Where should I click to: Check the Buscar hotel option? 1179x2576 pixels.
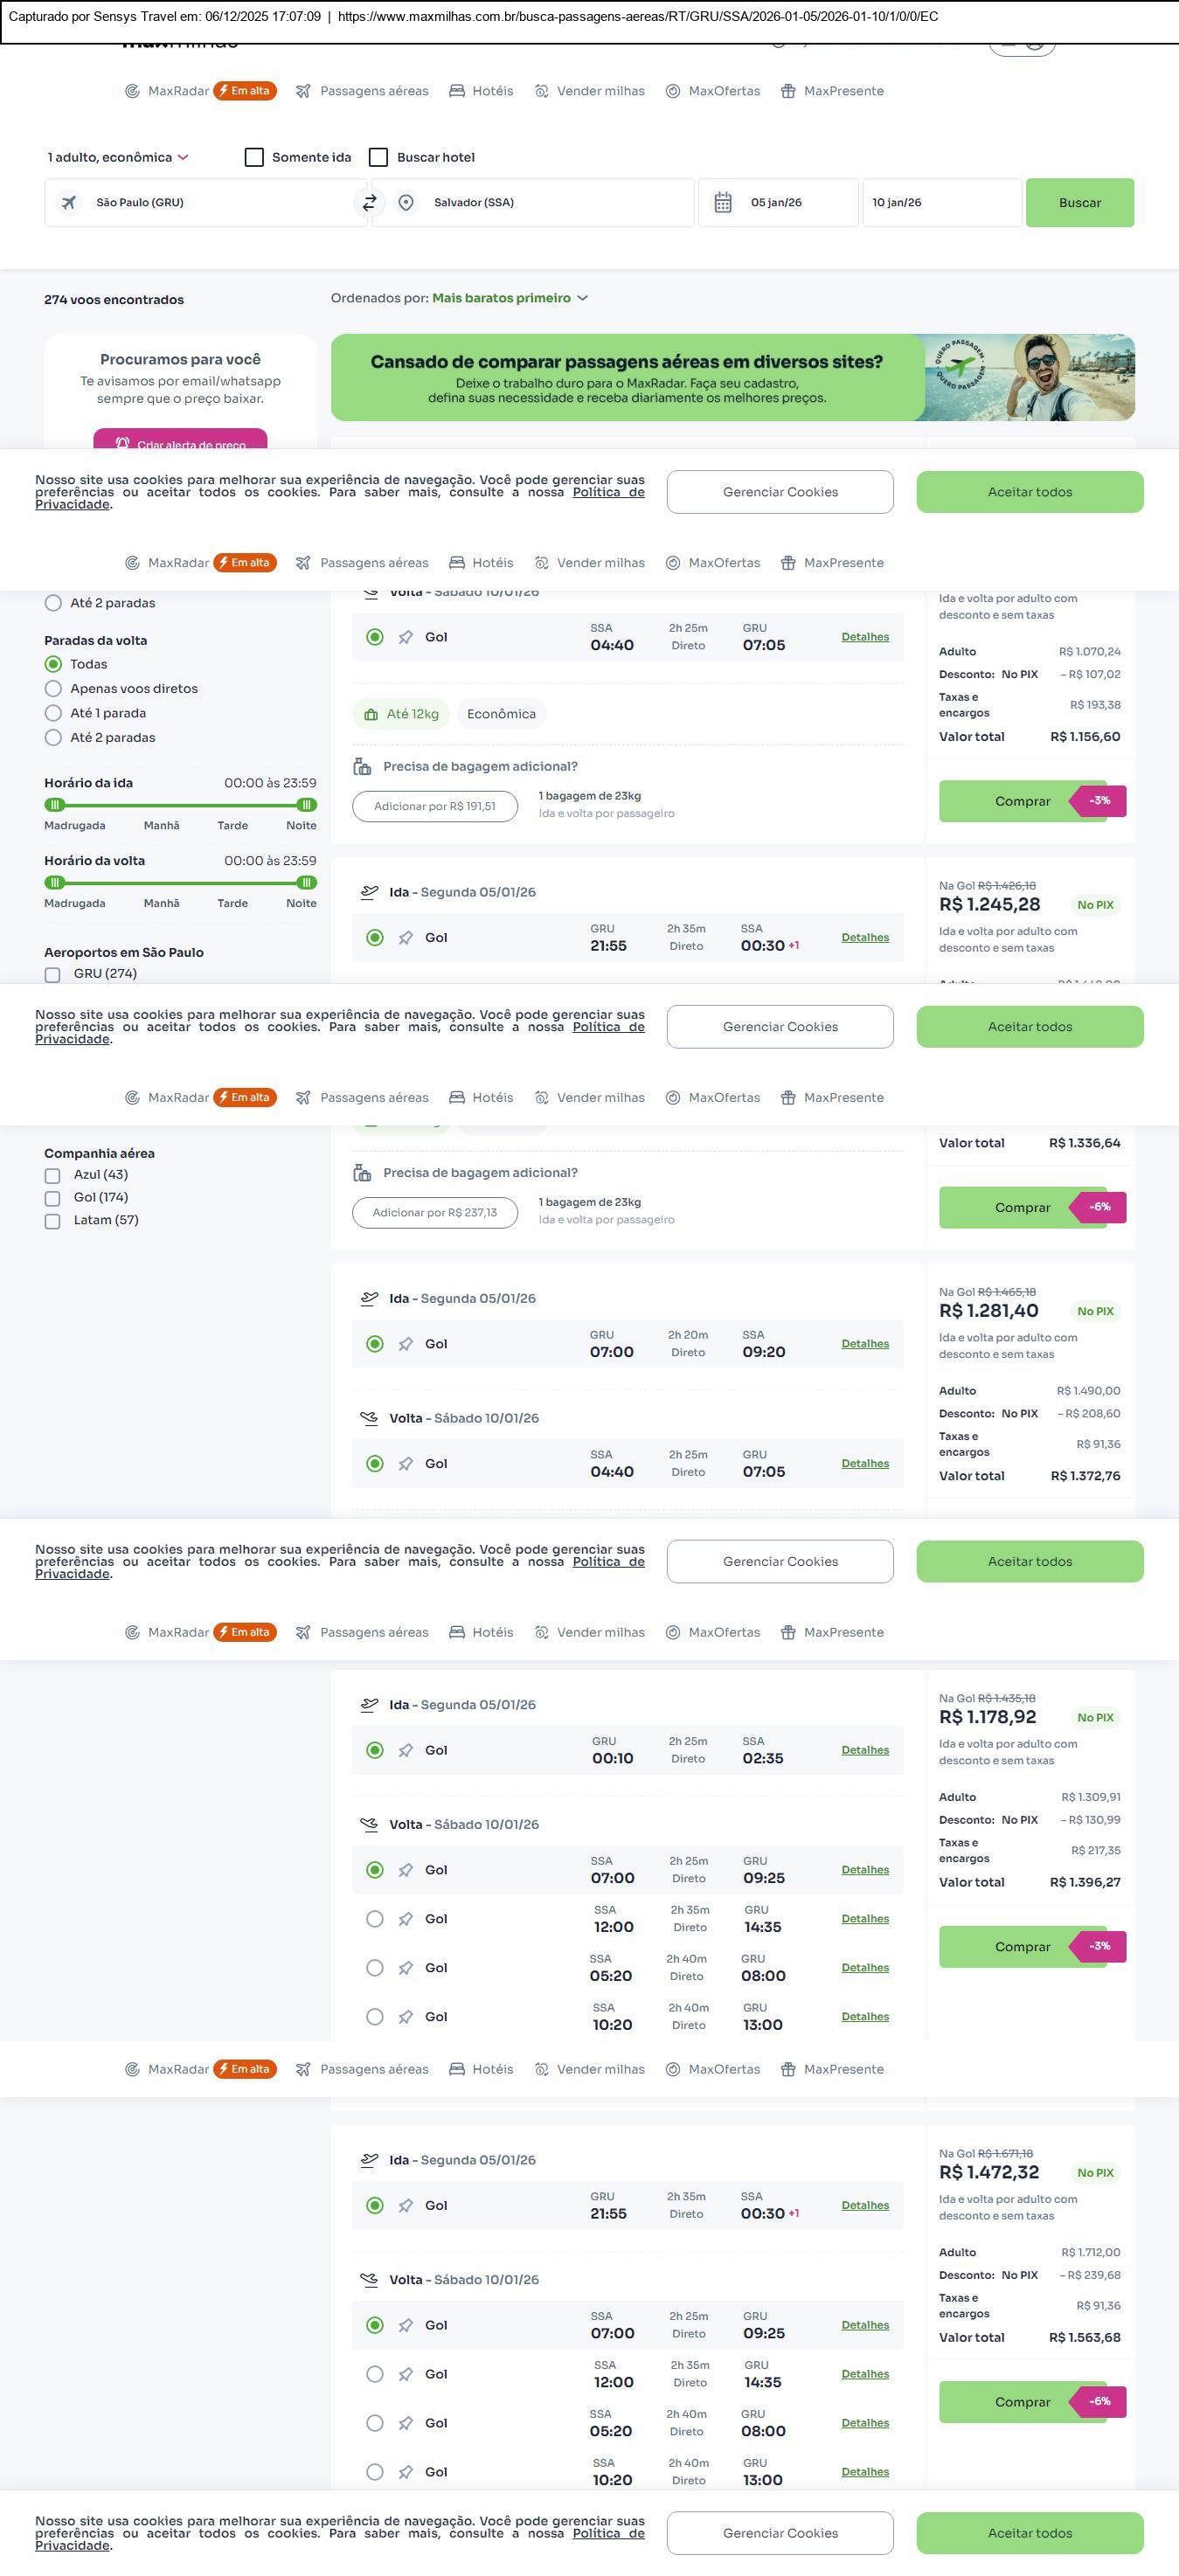point(378,157)
